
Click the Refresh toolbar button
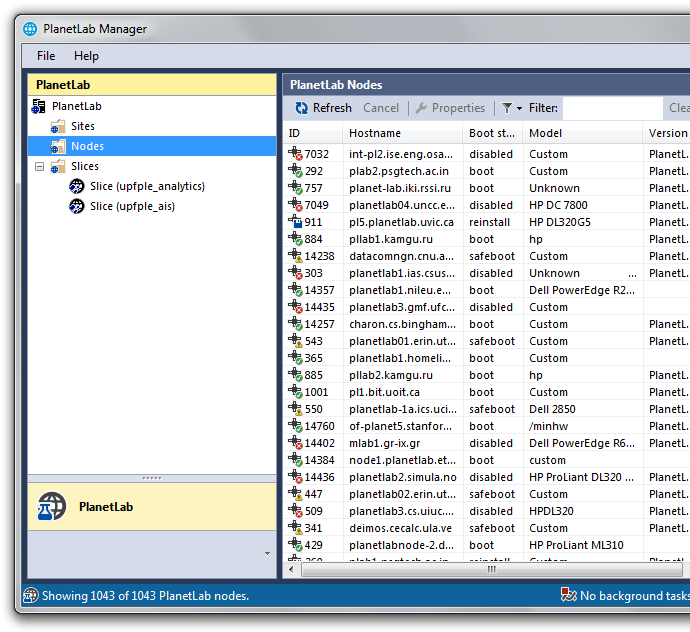coord(323,108)
